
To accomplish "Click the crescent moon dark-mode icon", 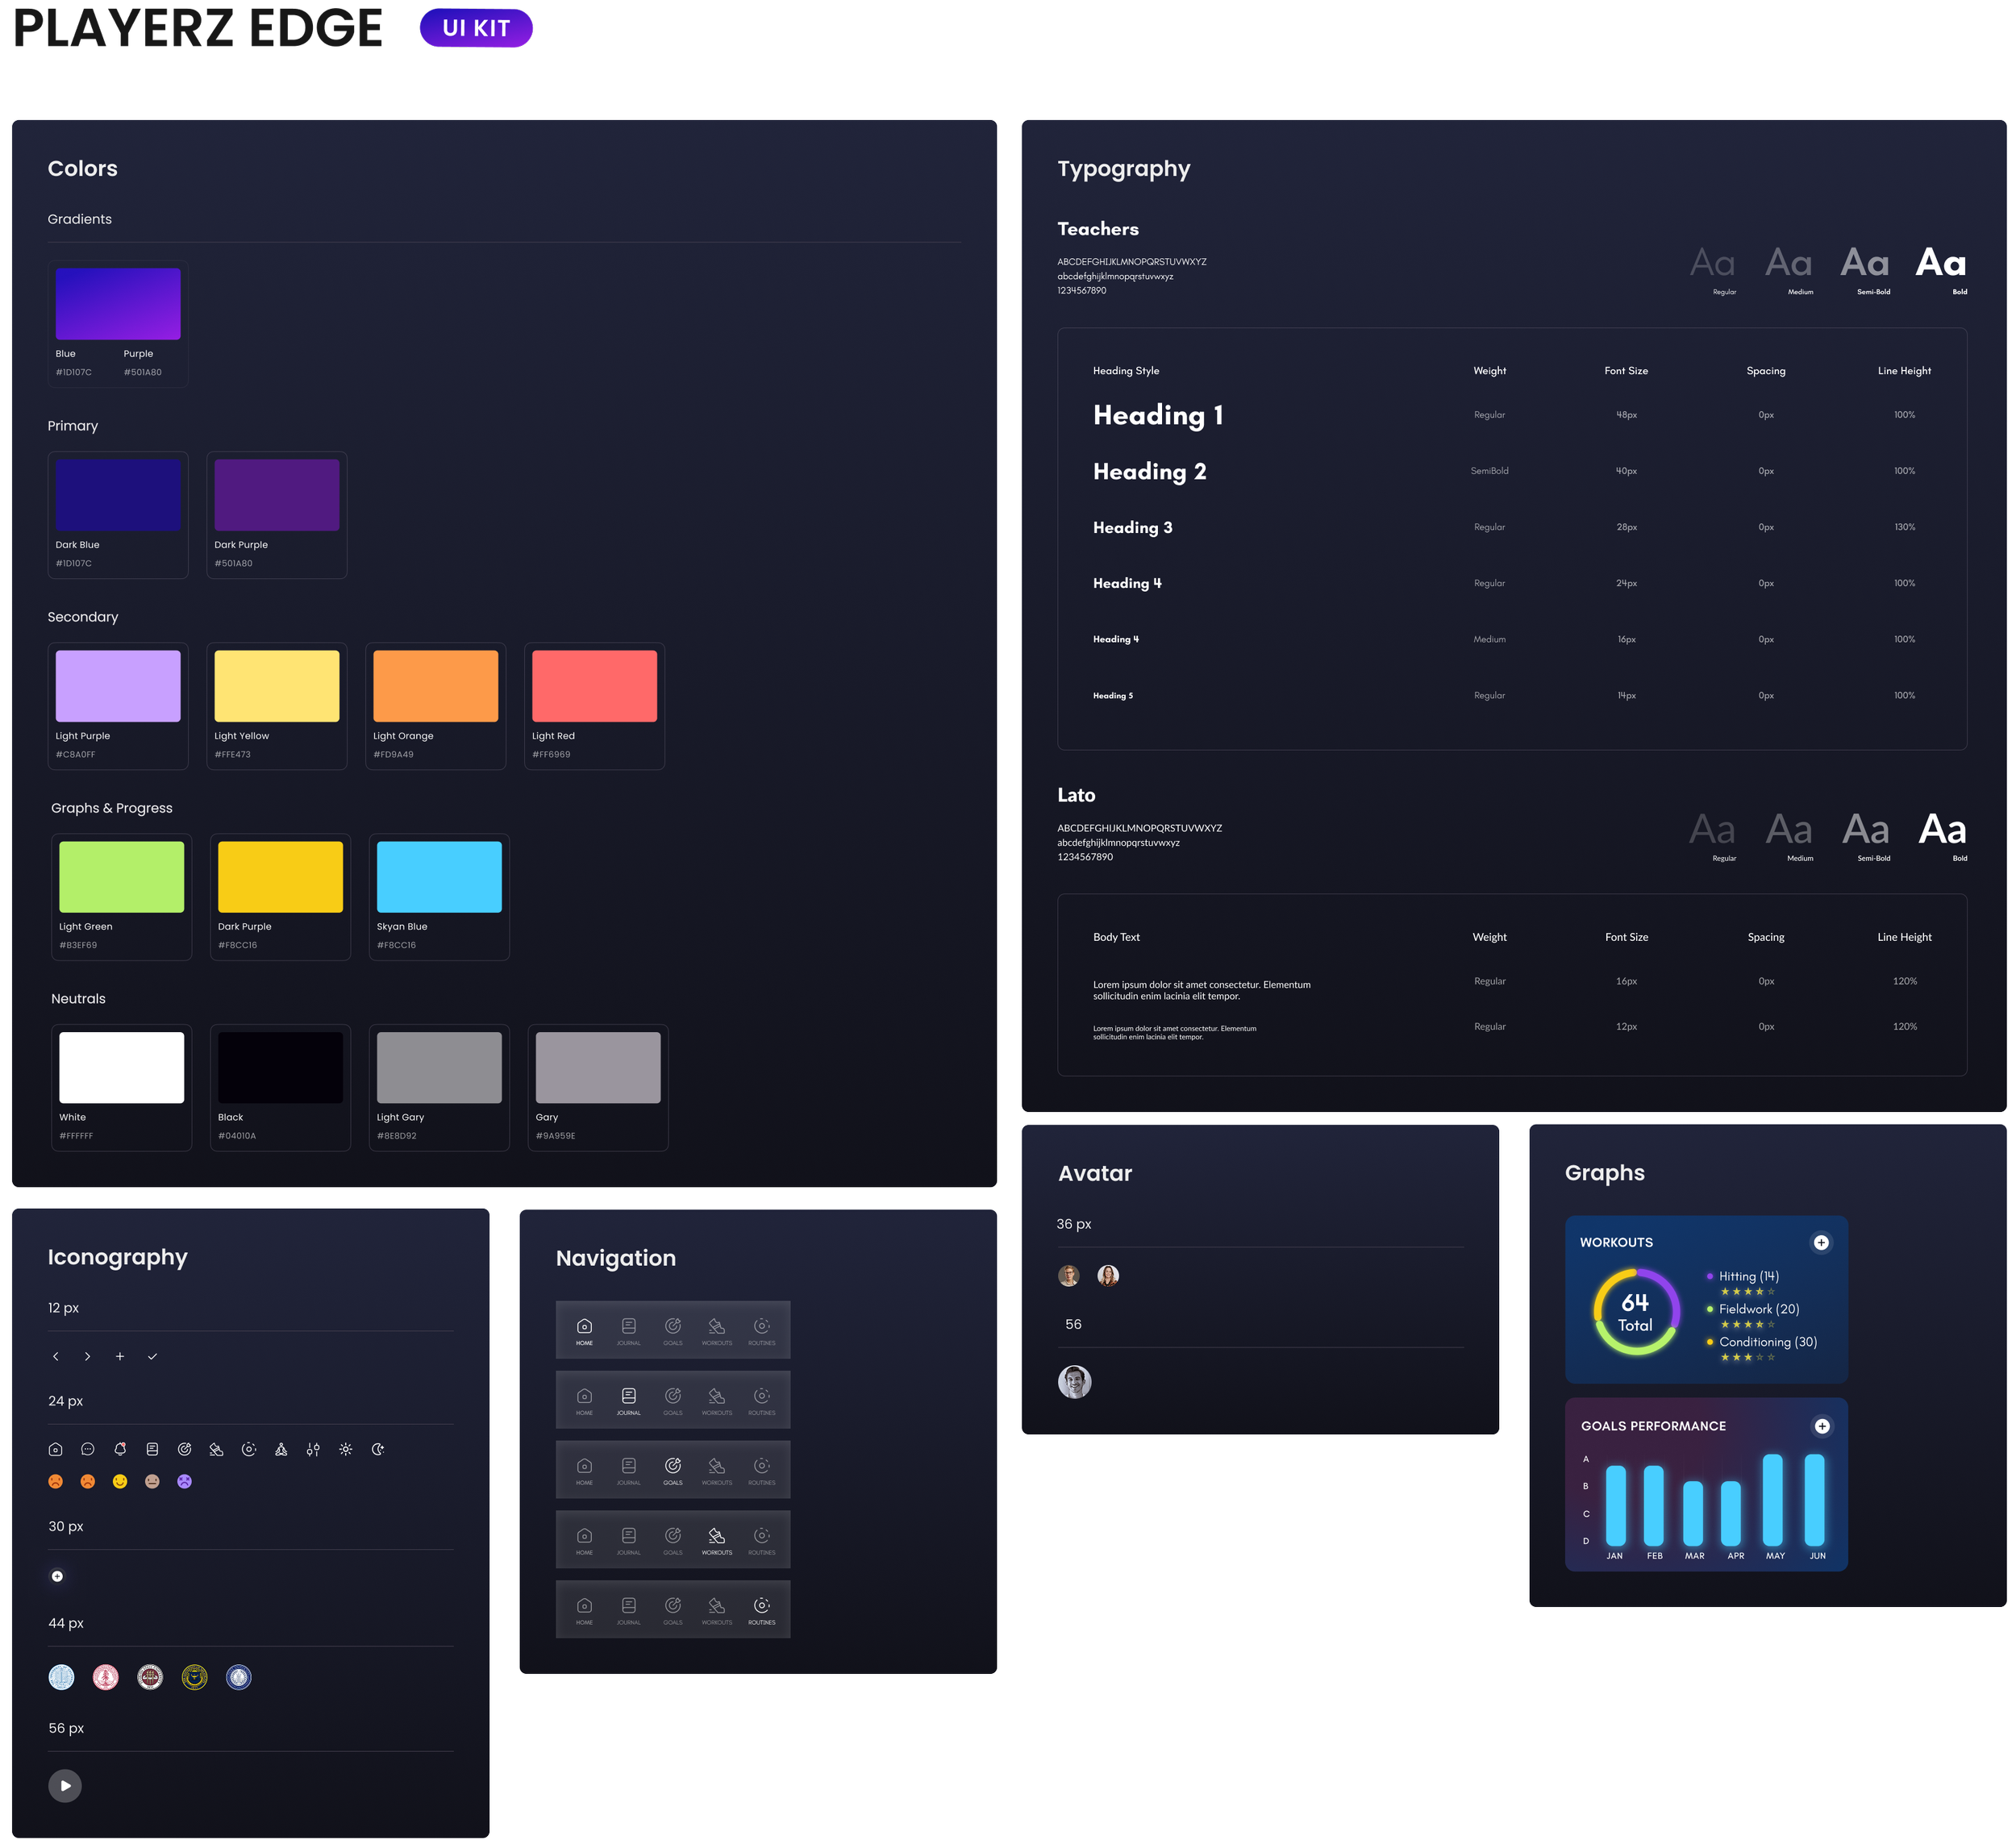I will (x=378, y=1449).
